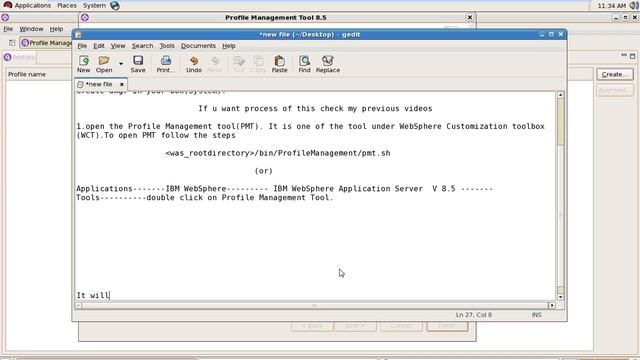
Task: Maximize the gedit window
Action: [551, 34]
